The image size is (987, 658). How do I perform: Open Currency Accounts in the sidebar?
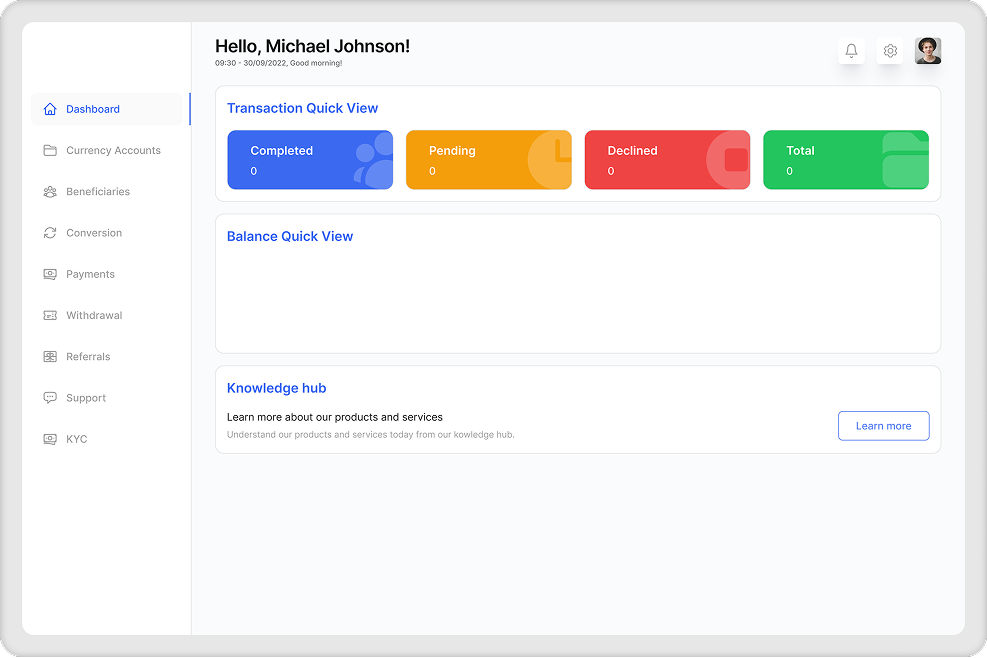(x=113, y=150)
